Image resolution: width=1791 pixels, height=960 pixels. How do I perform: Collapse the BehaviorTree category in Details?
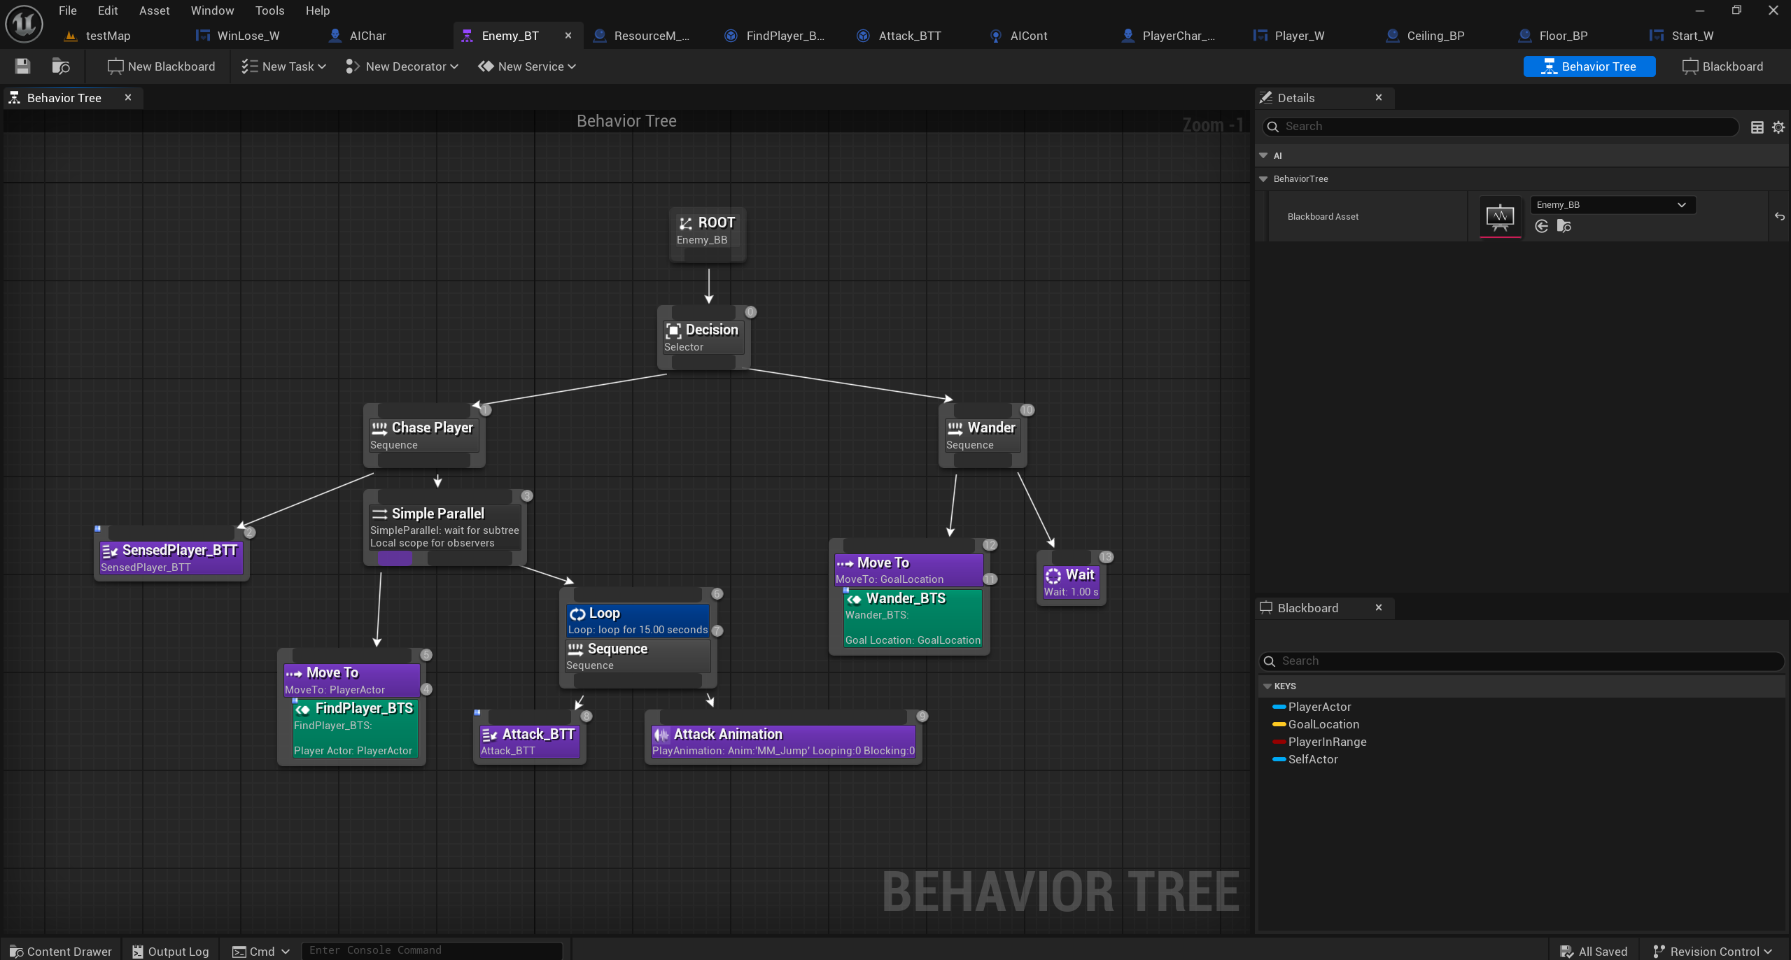[1263, 179]
